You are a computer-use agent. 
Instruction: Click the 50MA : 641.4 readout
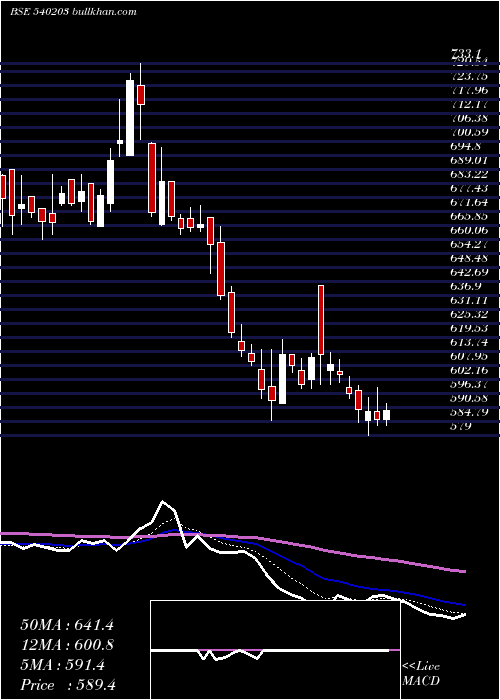(x=67, y=625)
